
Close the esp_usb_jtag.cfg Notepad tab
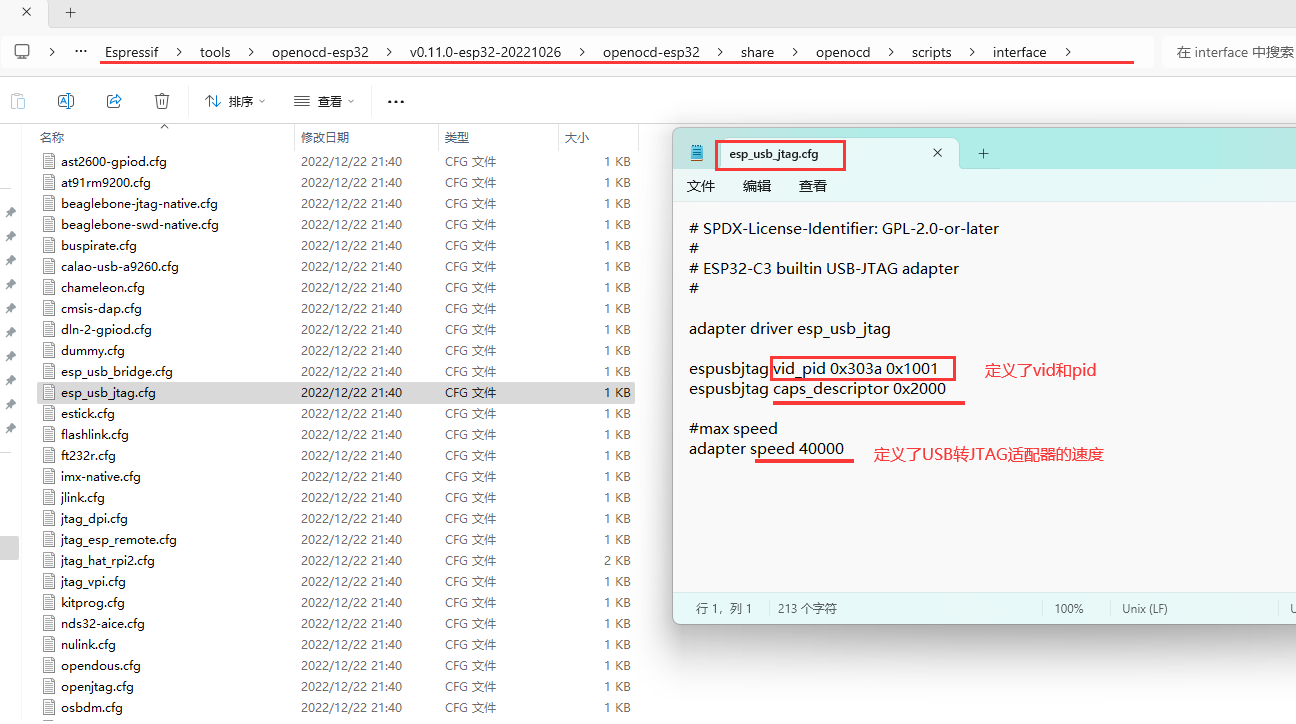937,153
